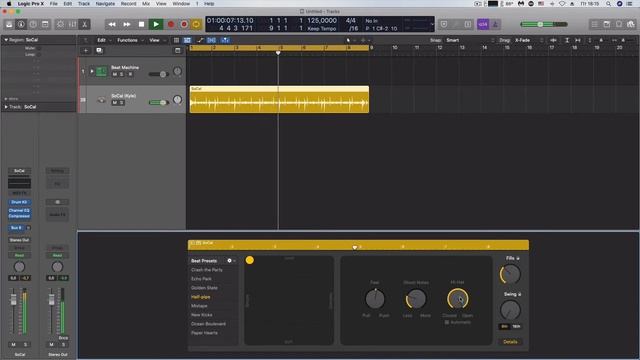Open the Mix menu
Screen dimensions: 640x360
point(146,4)
